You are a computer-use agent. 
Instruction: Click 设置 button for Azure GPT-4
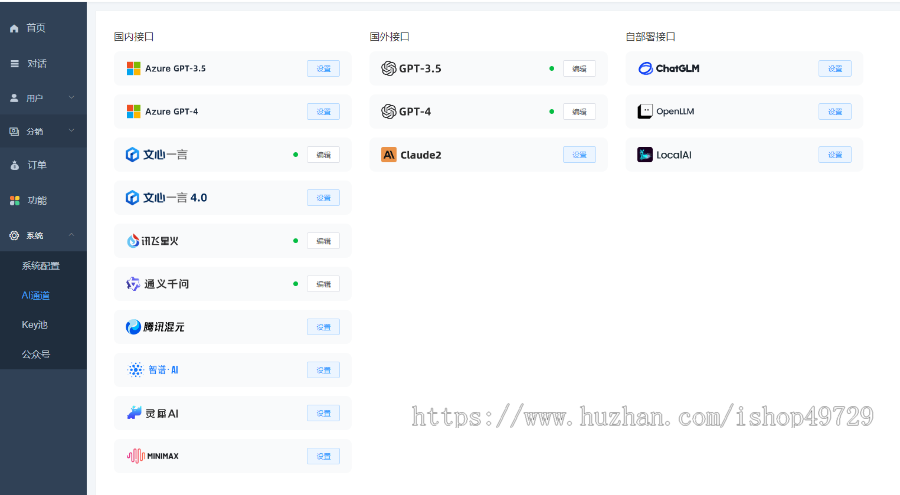[x=323, y=111]
